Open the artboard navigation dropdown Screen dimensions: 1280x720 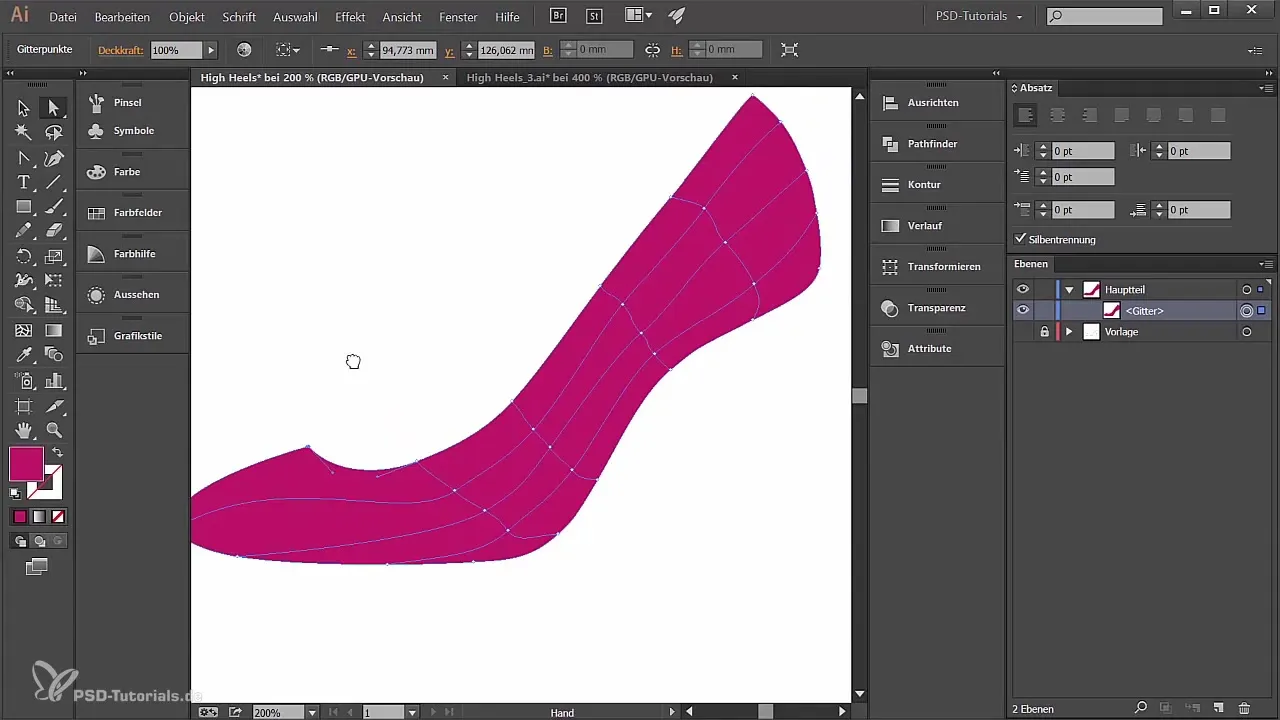click(412, 712)
